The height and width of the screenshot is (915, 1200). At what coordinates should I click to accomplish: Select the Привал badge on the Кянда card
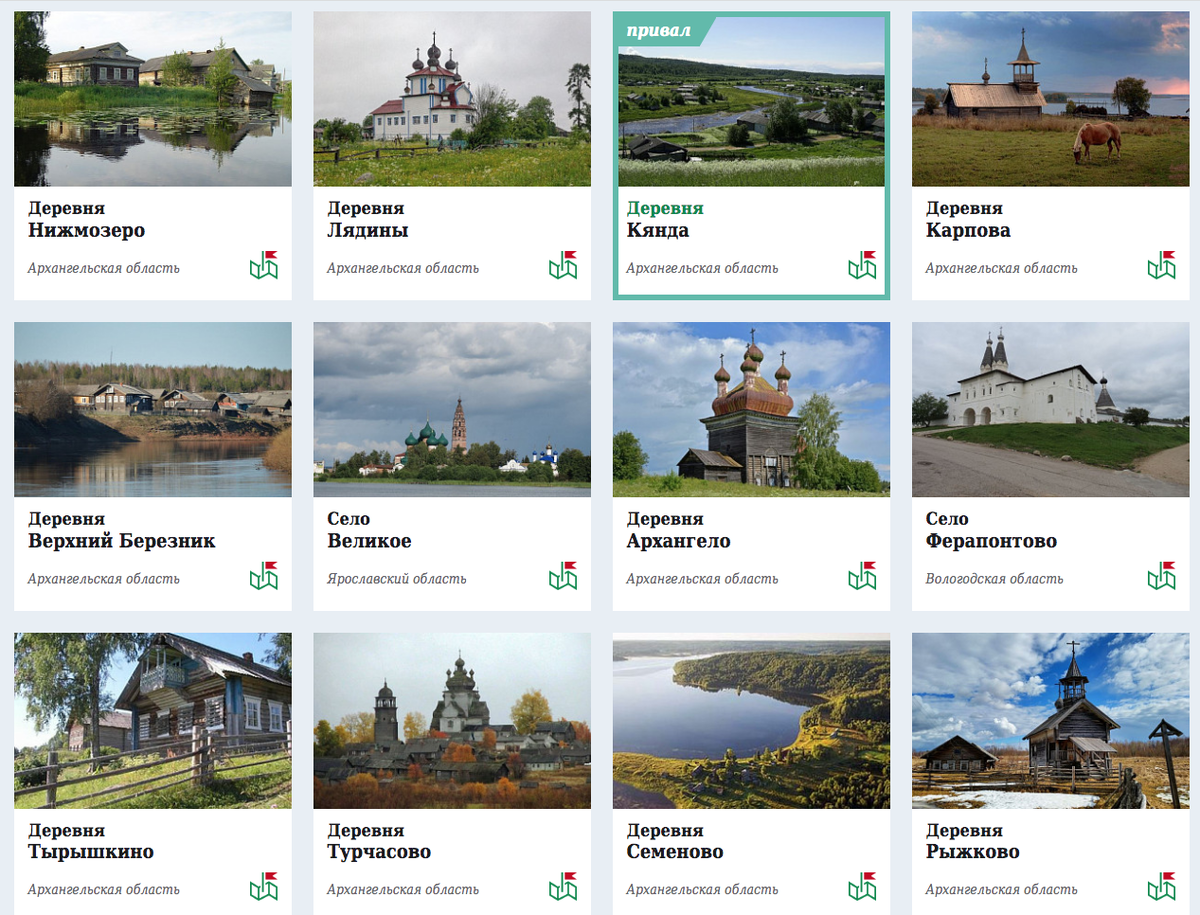[659, 31]
